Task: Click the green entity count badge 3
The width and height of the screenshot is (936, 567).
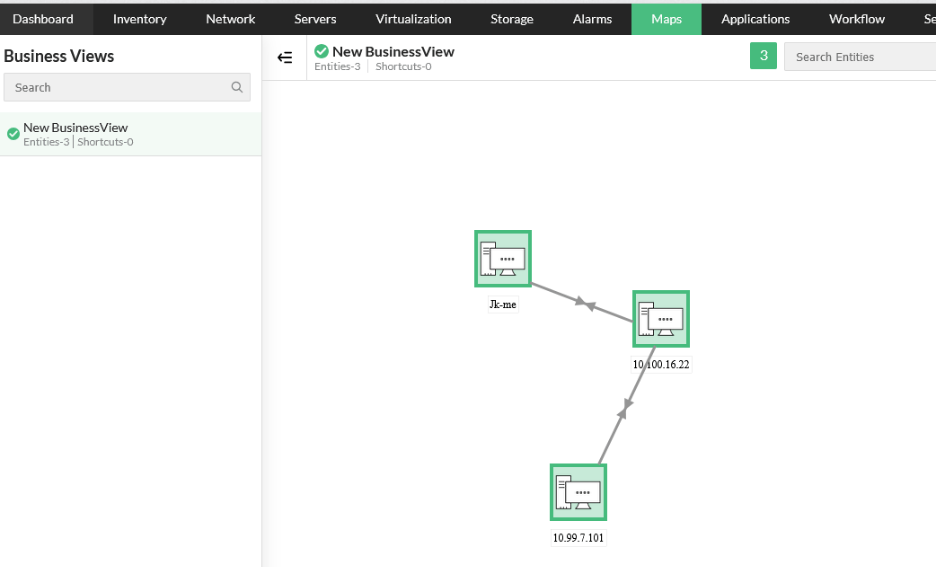Action: tap(763, 56)
